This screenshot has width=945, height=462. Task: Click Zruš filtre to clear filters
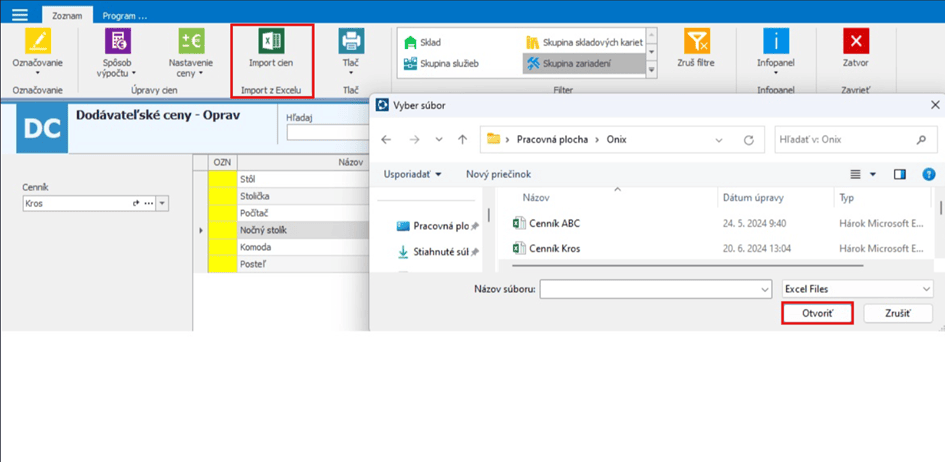697,41
